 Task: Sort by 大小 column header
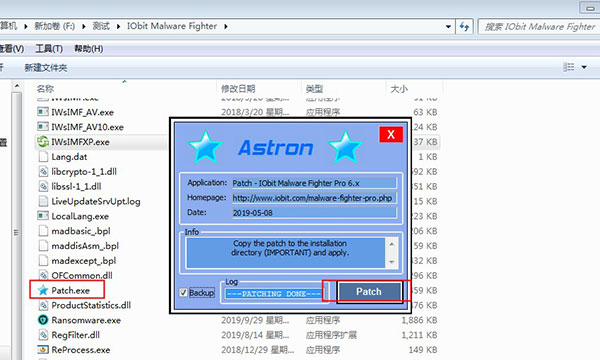click(x=399, y=89)
